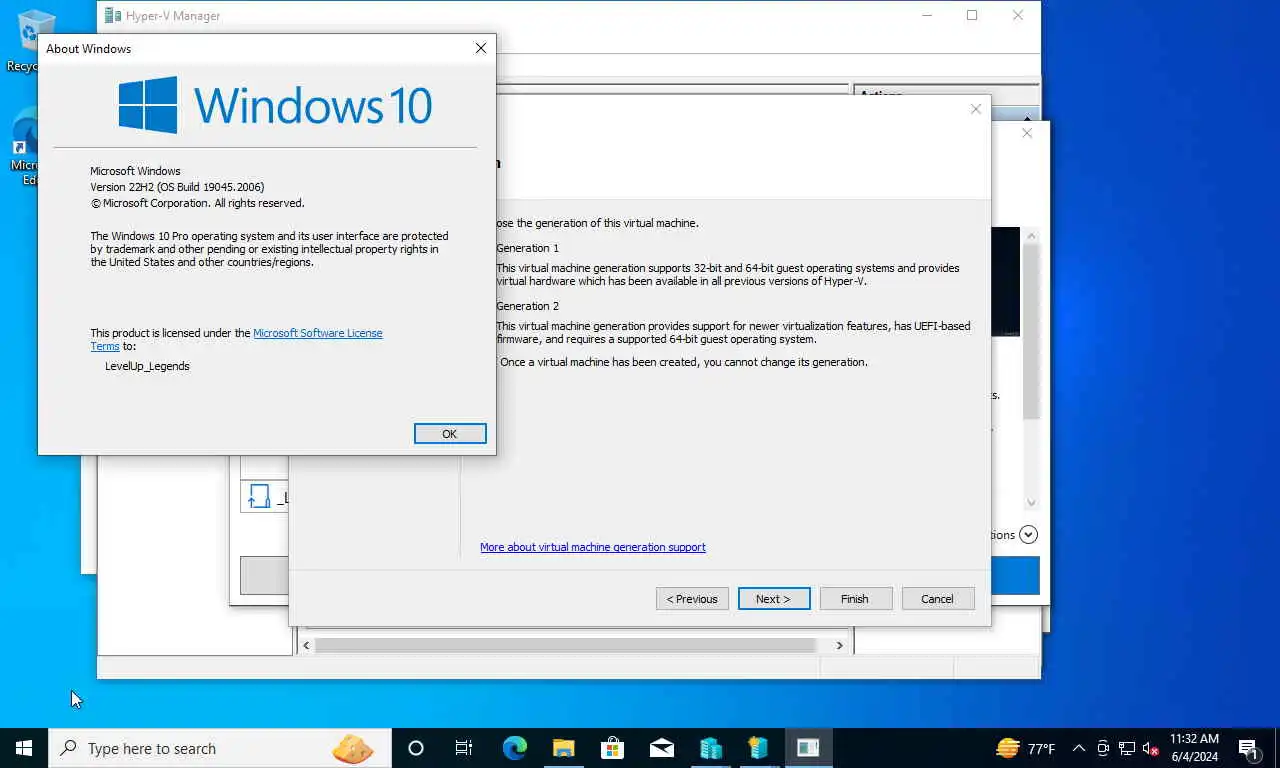Click the horizontal scrollbar left arrow

click(307, 646)
